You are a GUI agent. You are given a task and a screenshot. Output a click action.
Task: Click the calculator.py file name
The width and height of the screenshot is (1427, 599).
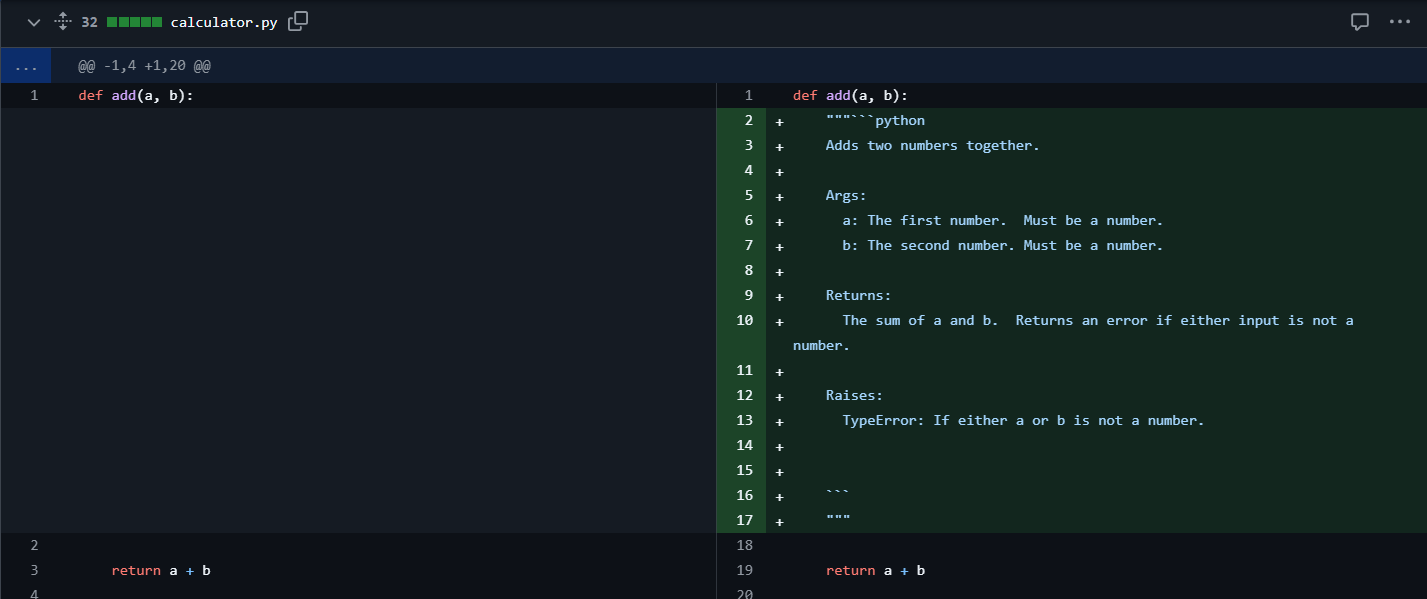pyautogui.click(x=224, y=22)
